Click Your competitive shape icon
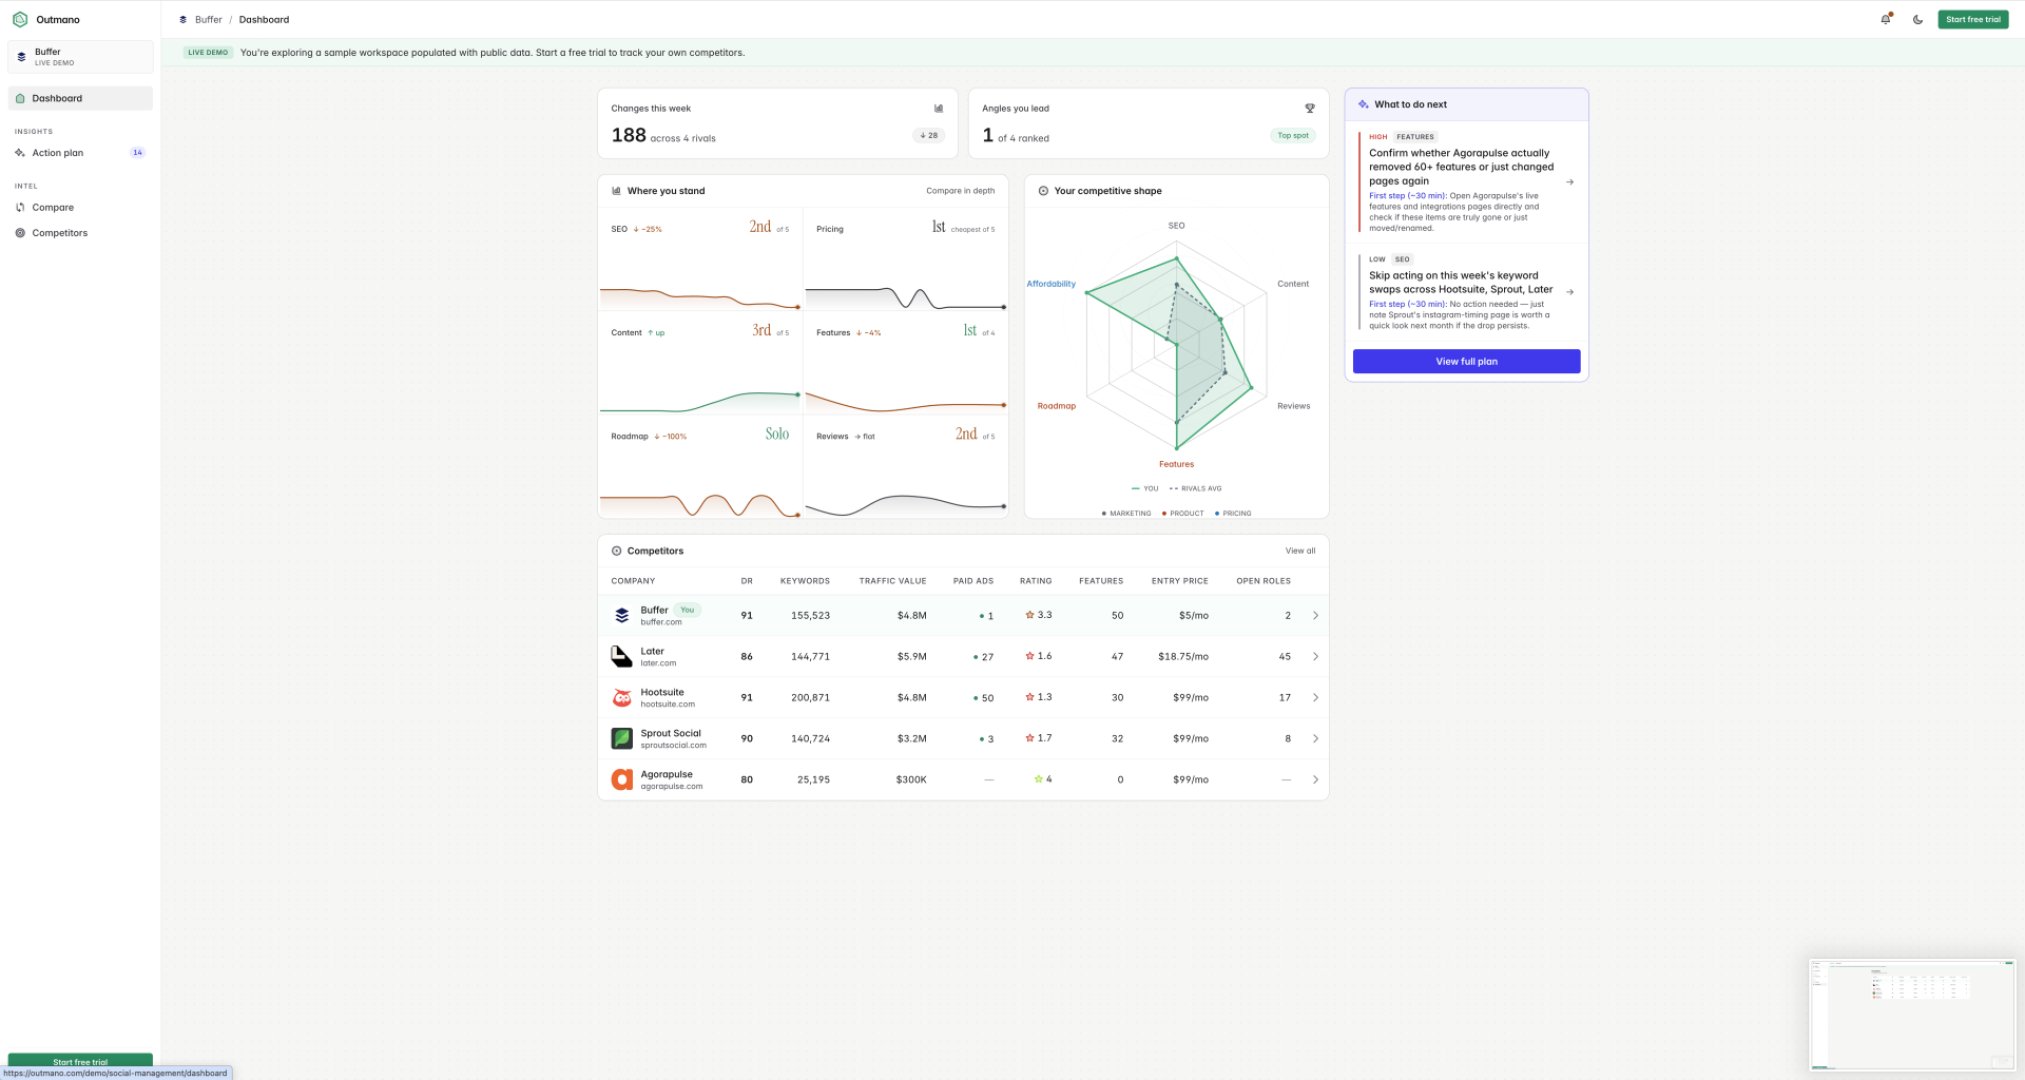 coord(1043,190)
